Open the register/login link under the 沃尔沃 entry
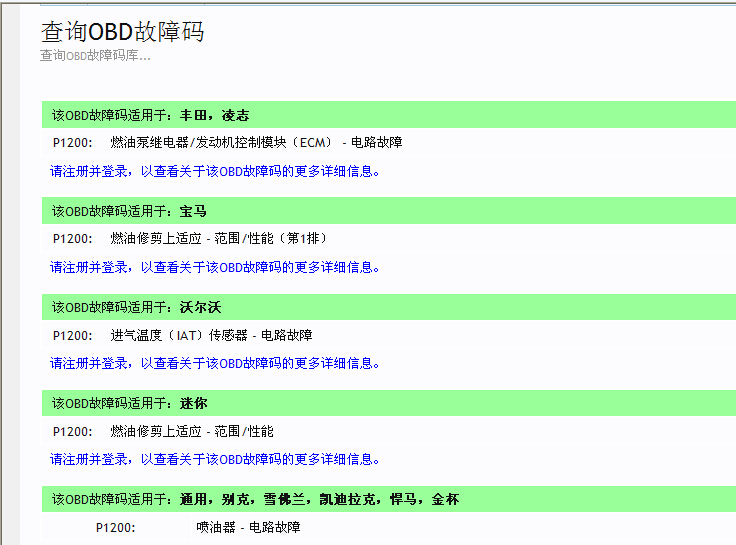Screen dimensions: 736x545 (215, 363)
